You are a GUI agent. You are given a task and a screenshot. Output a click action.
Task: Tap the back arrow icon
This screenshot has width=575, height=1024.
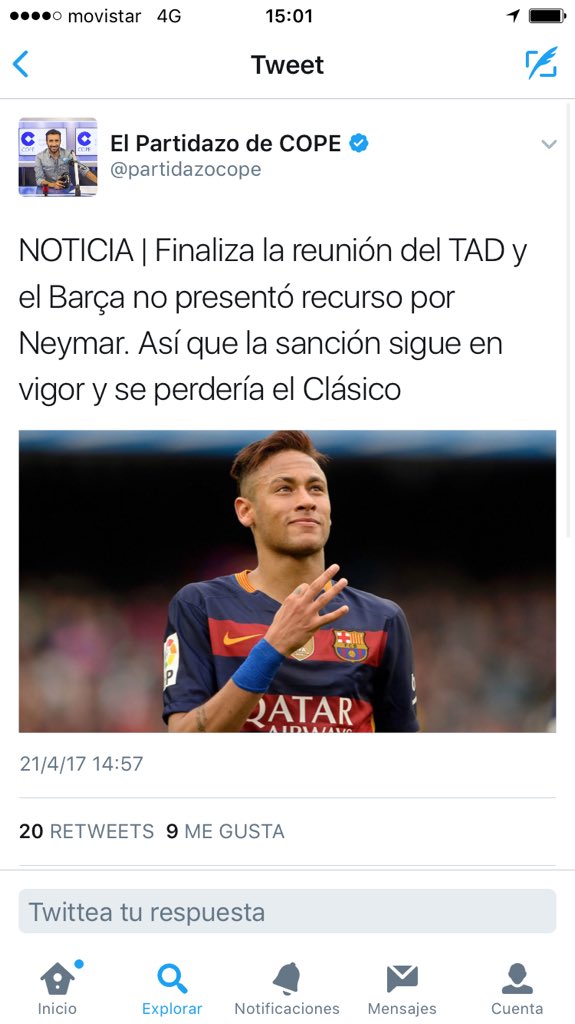pos(20,65)
